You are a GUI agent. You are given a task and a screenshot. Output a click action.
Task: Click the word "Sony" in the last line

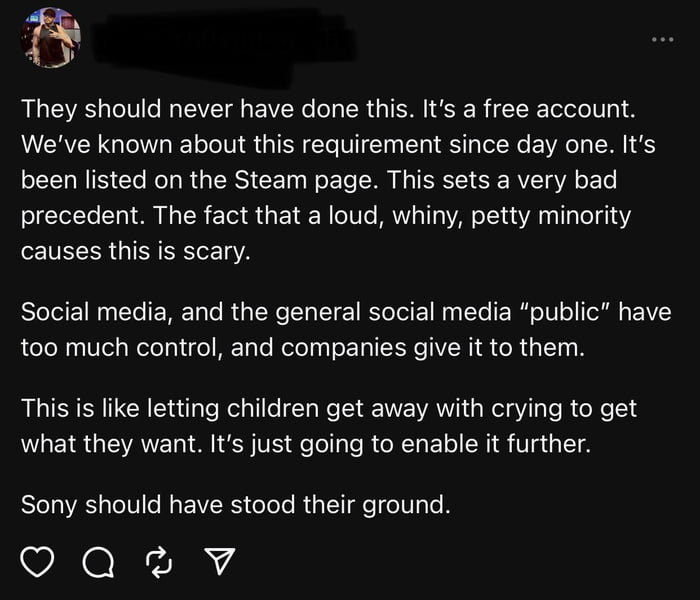[x=51, y=504]
